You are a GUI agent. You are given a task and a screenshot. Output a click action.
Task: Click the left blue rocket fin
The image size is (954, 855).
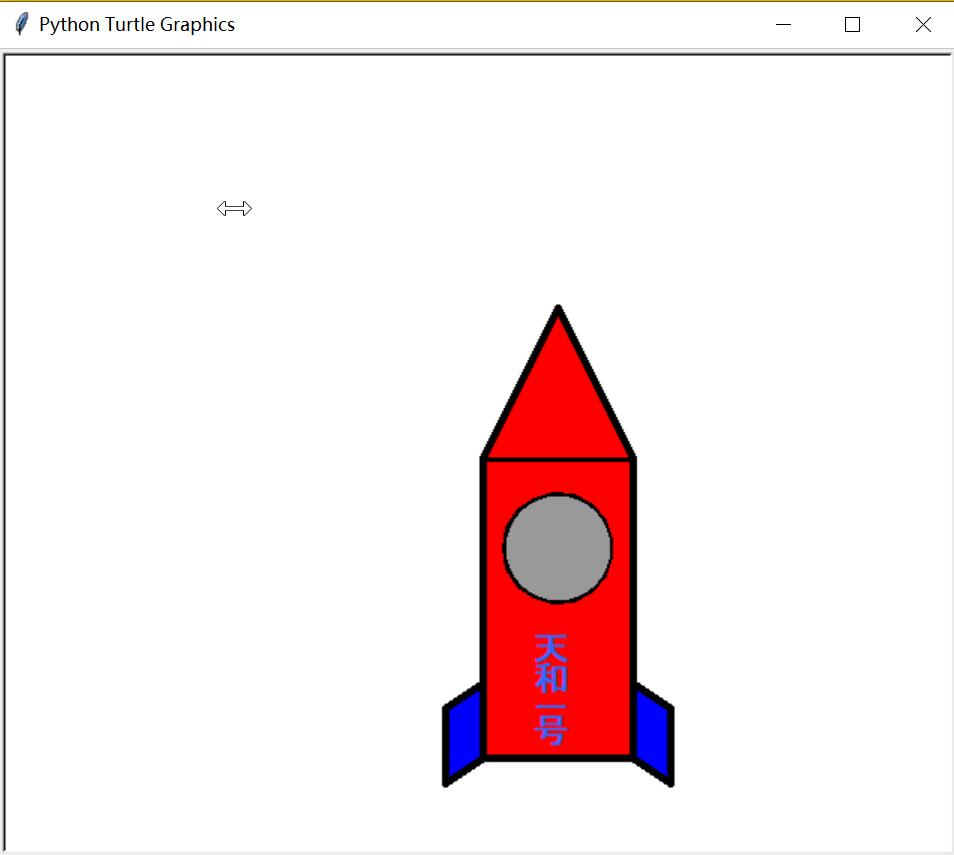(x=464, y=735)
